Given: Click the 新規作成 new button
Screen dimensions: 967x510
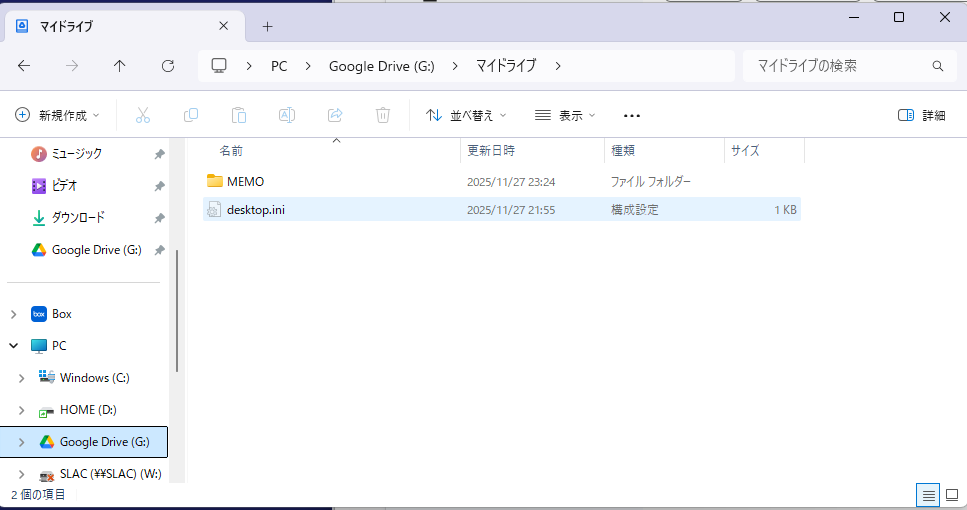Looking at the screenshot, I should pyautogui.click(x=58, y=115).
